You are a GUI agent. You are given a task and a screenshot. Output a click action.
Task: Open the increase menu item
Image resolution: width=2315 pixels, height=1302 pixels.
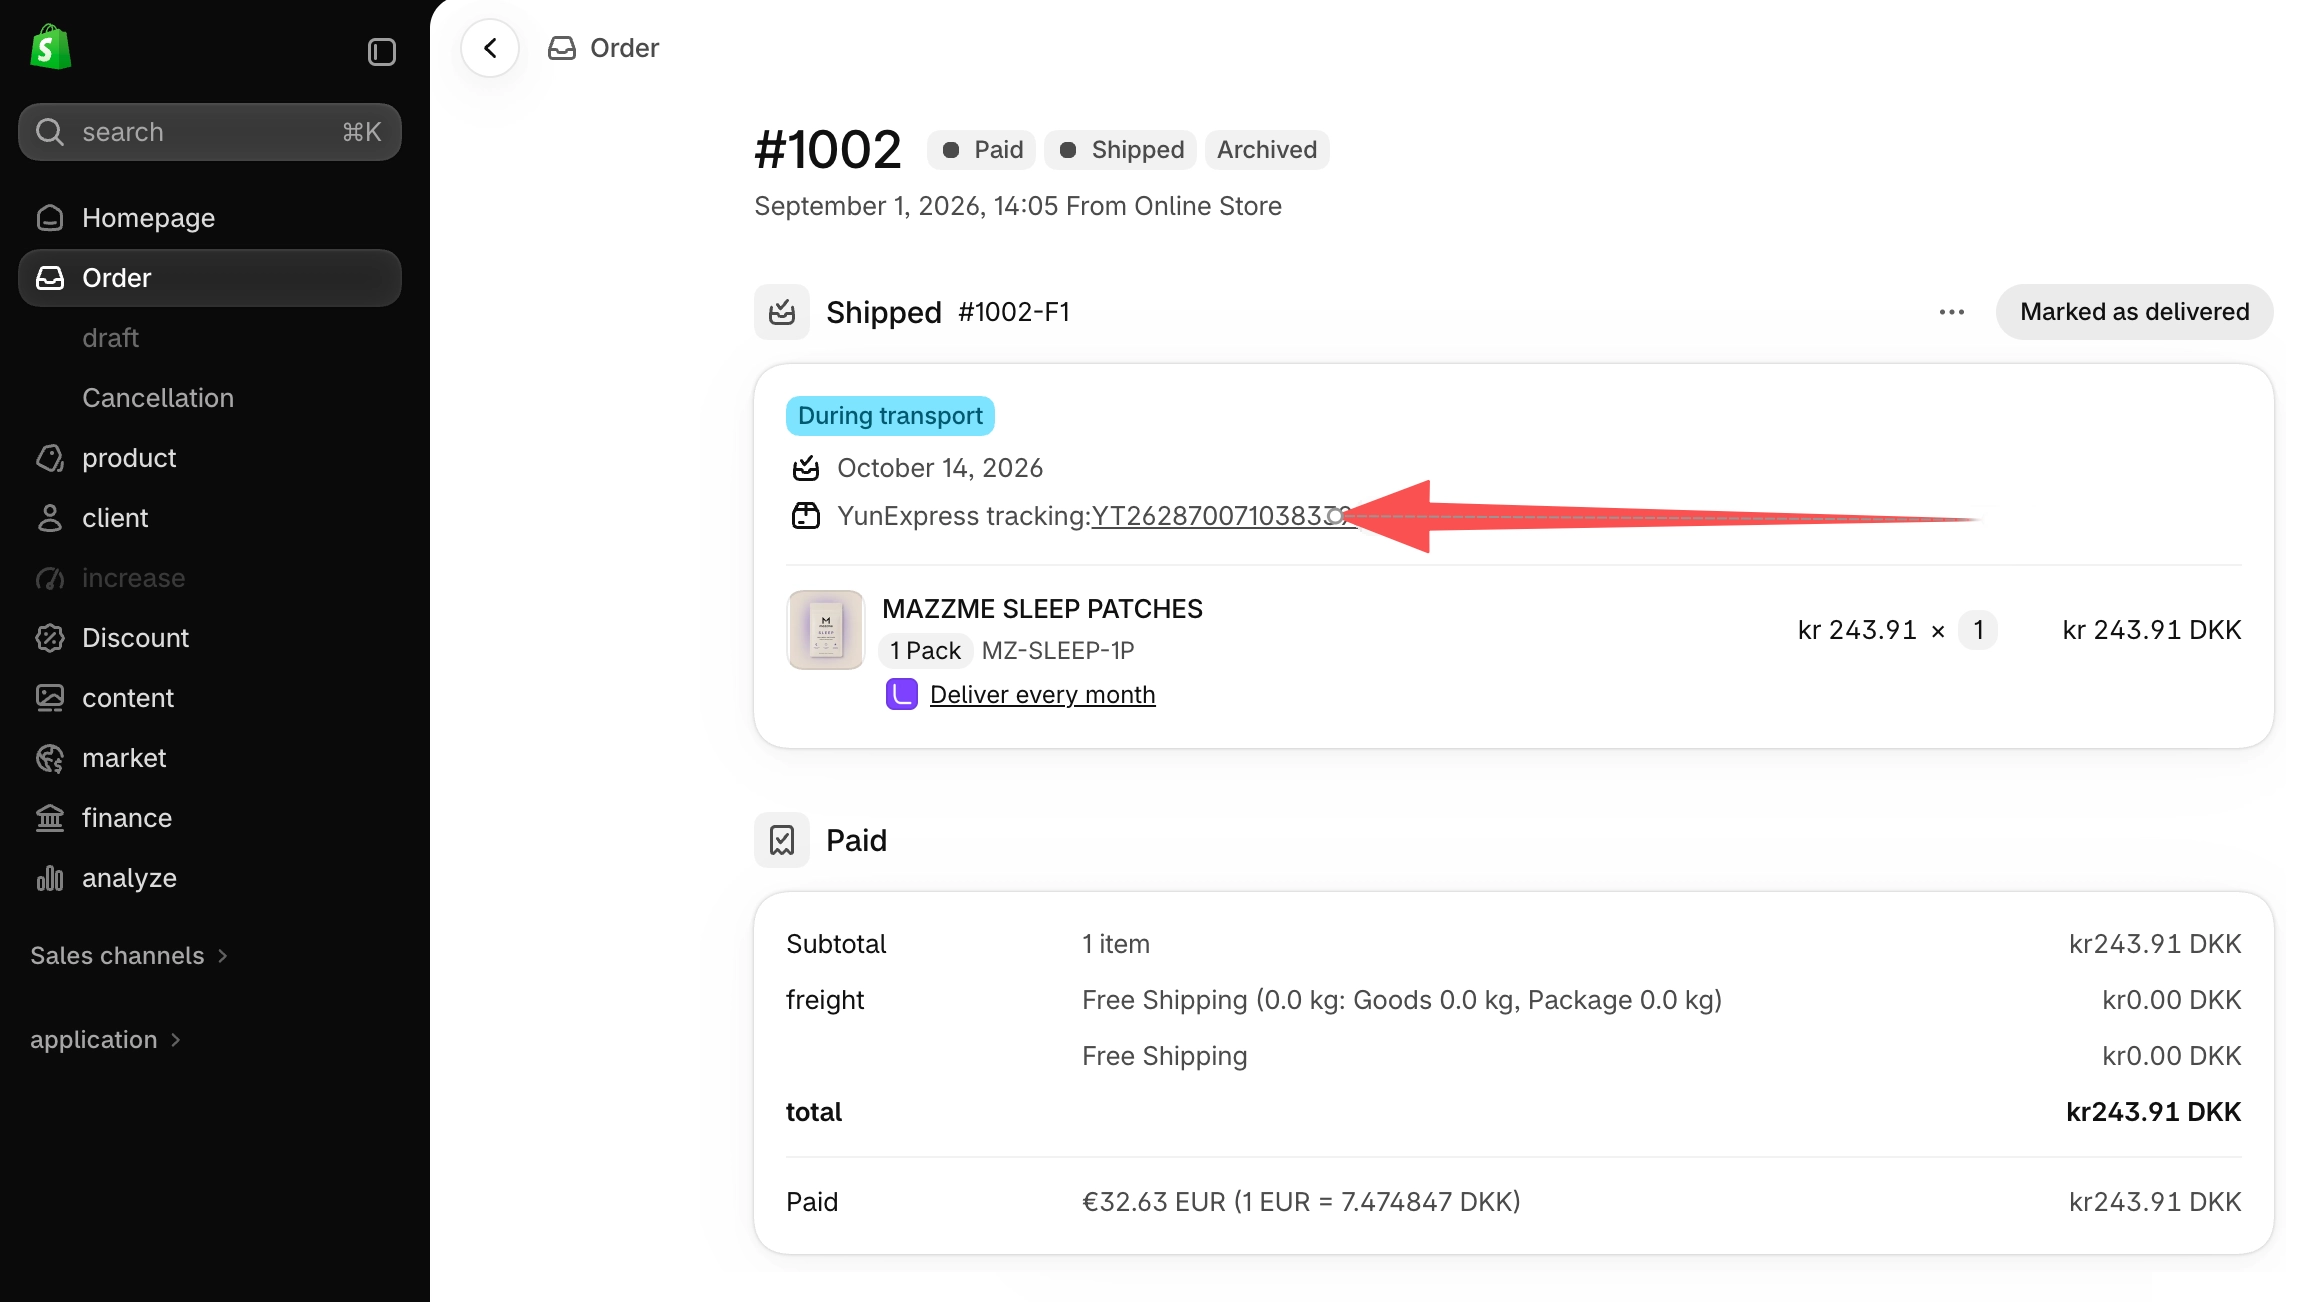click(x=133, y=578)
